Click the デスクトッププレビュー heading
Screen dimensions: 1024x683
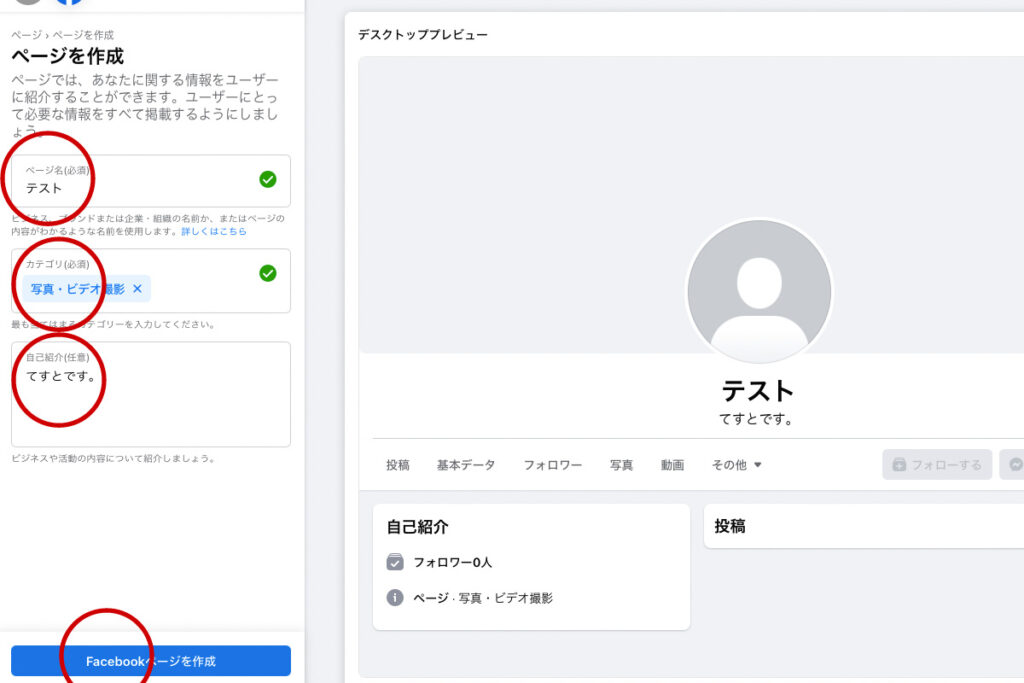point(423,35)
